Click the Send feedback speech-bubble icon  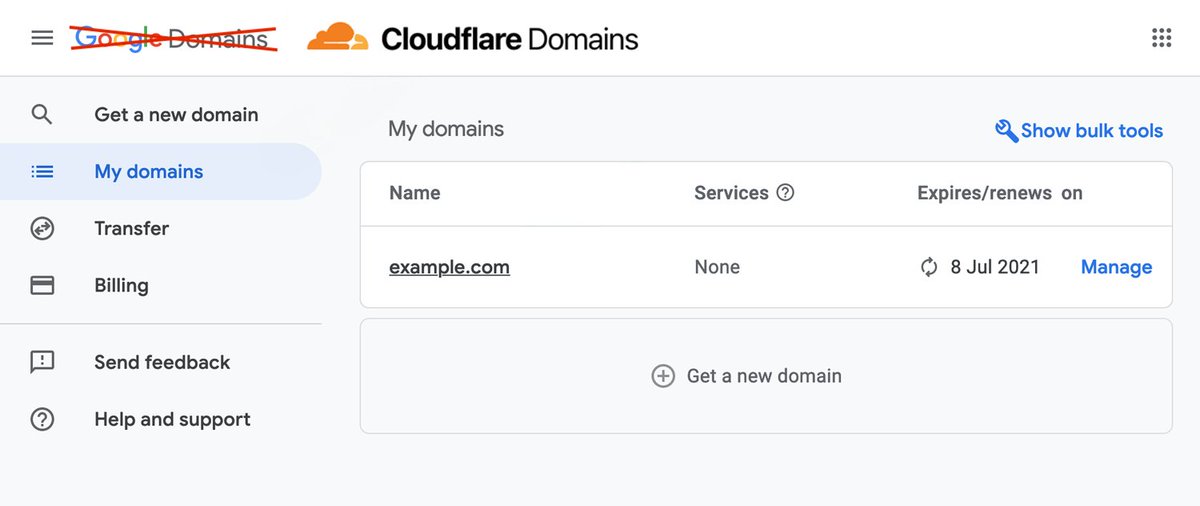42,362
